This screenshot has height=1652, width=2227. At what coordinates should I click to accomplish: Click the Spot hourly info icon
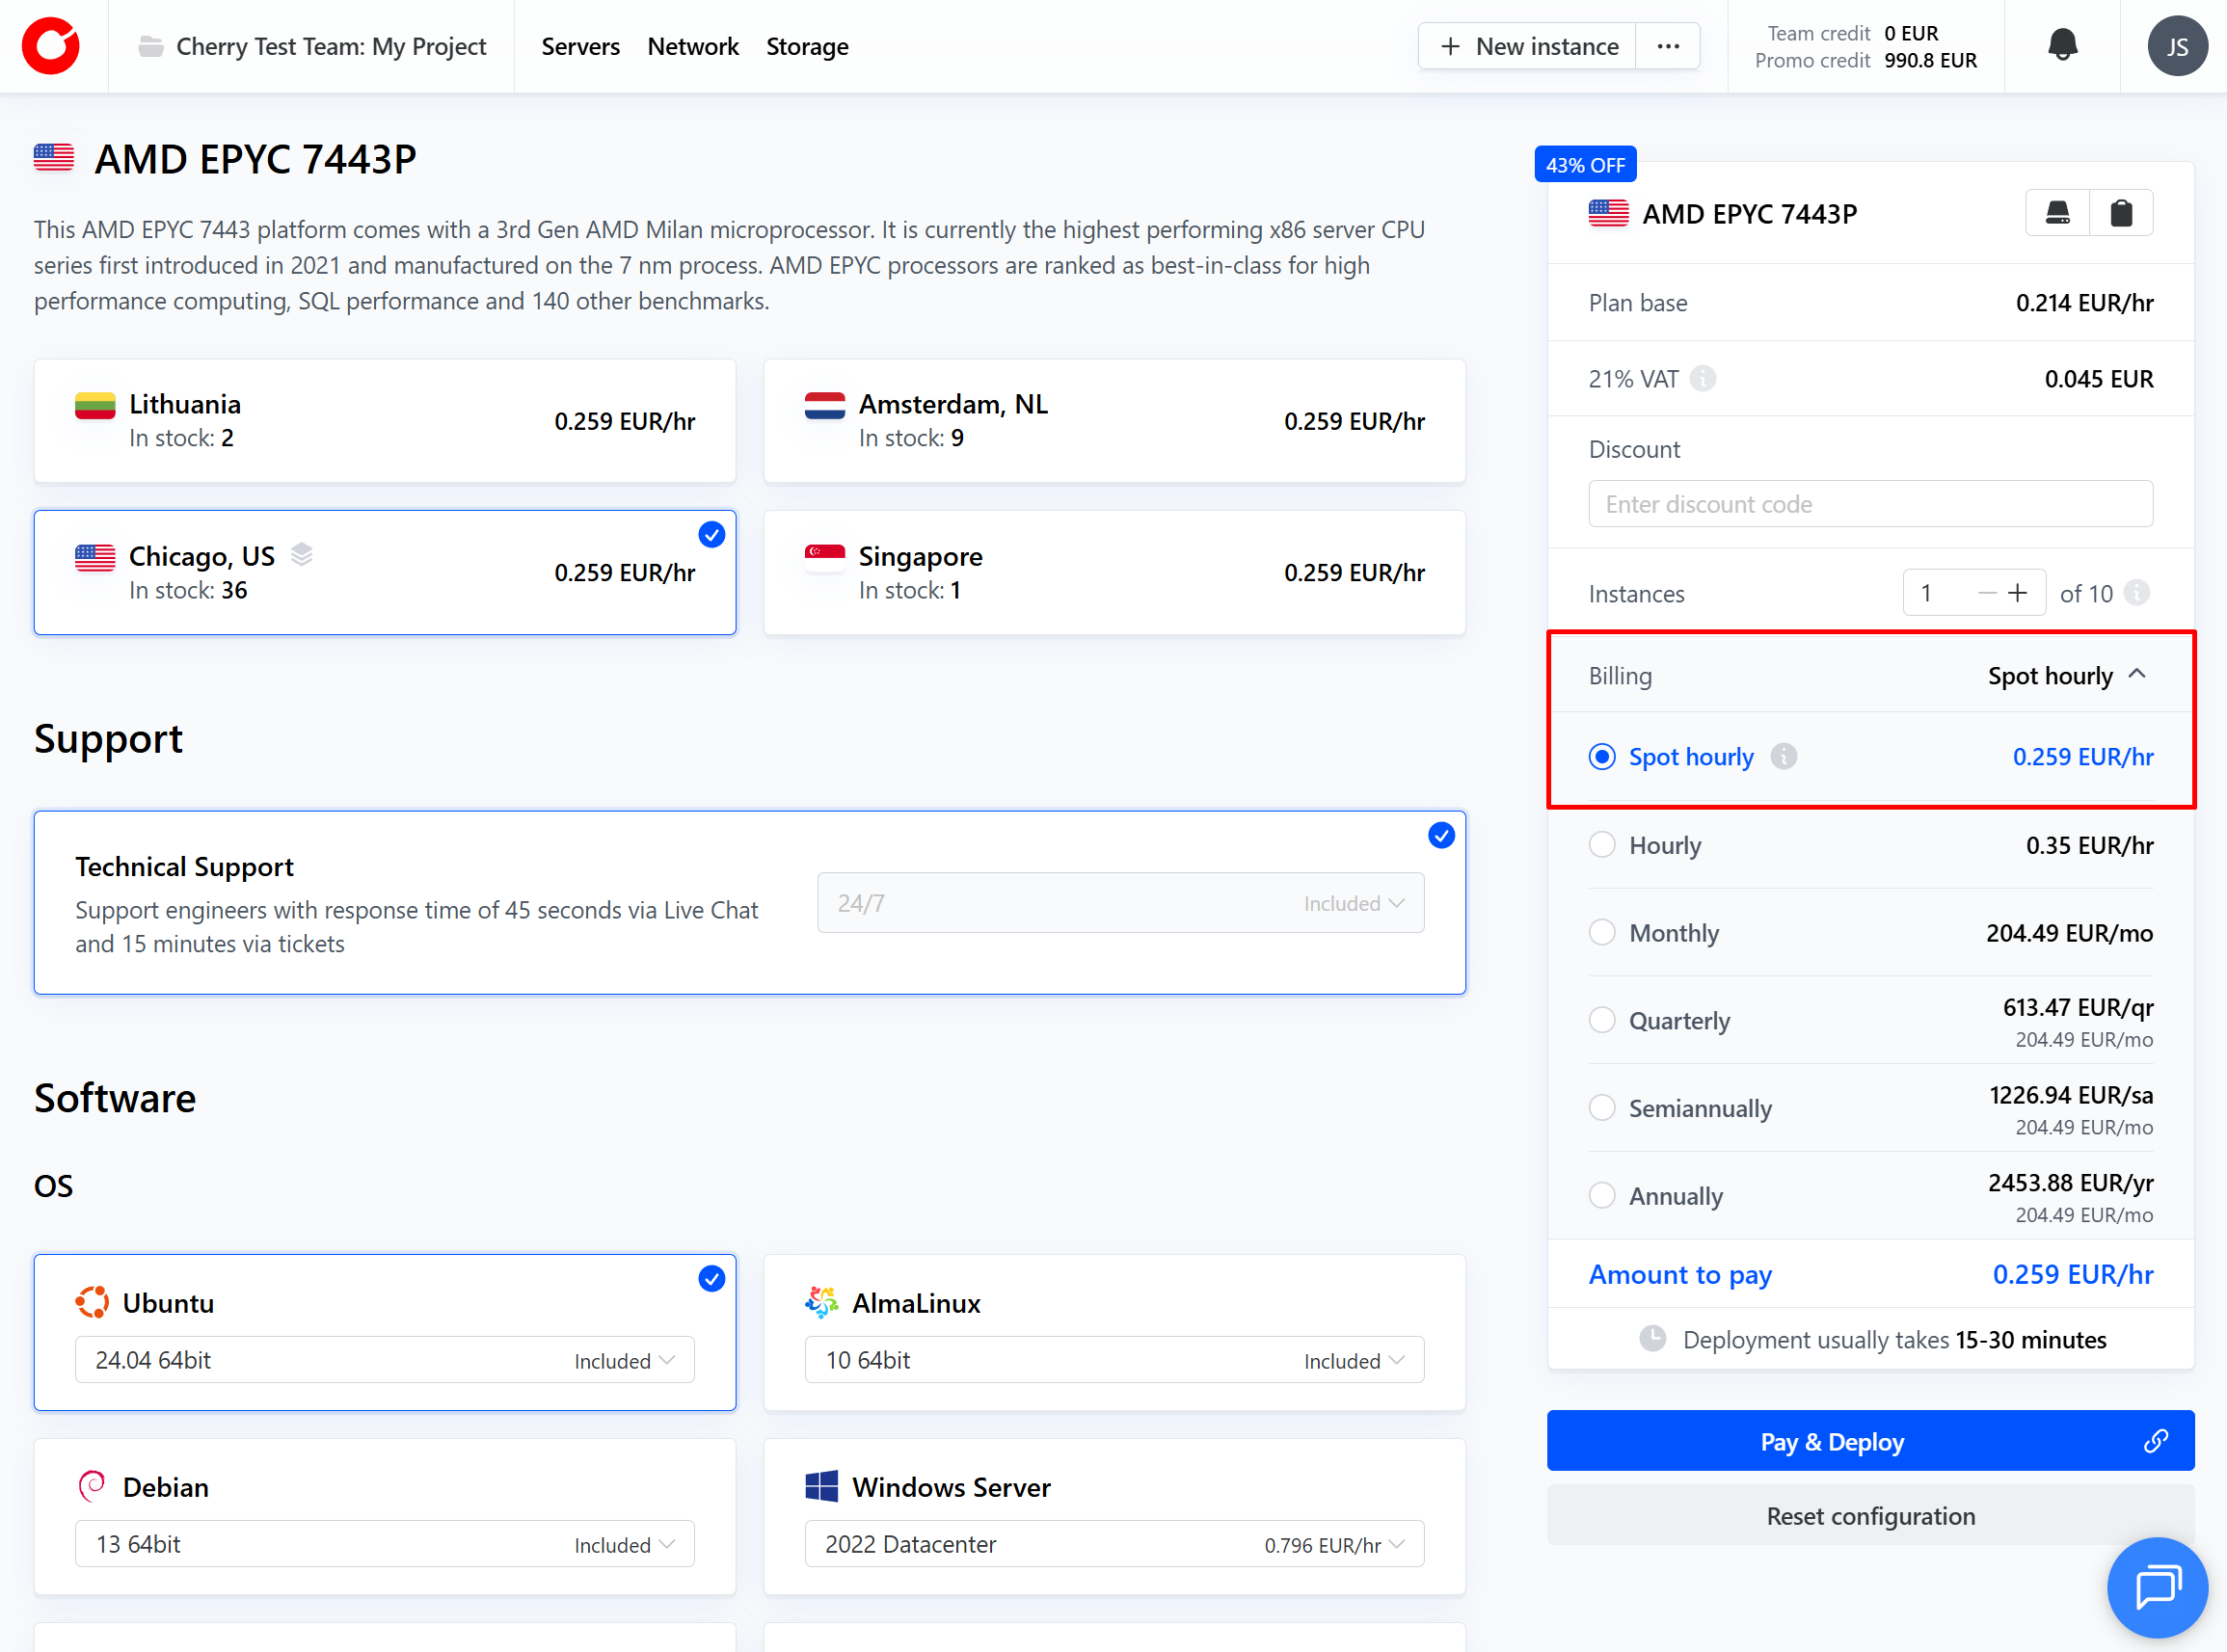tap(1783, 757)
